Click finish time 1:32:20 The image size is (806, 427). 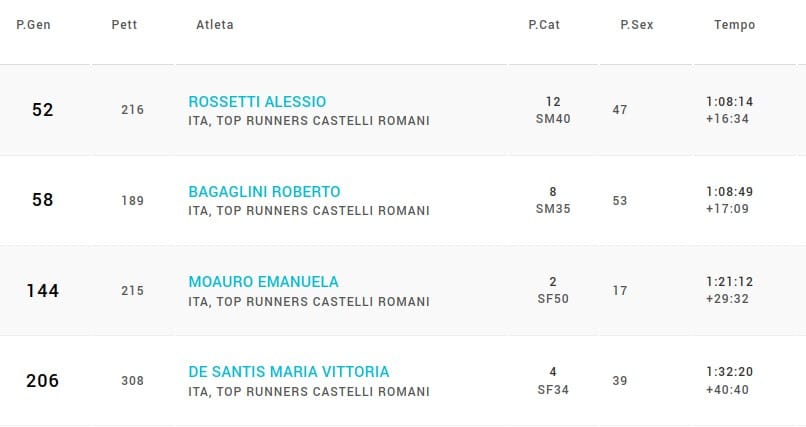(729, 372)
